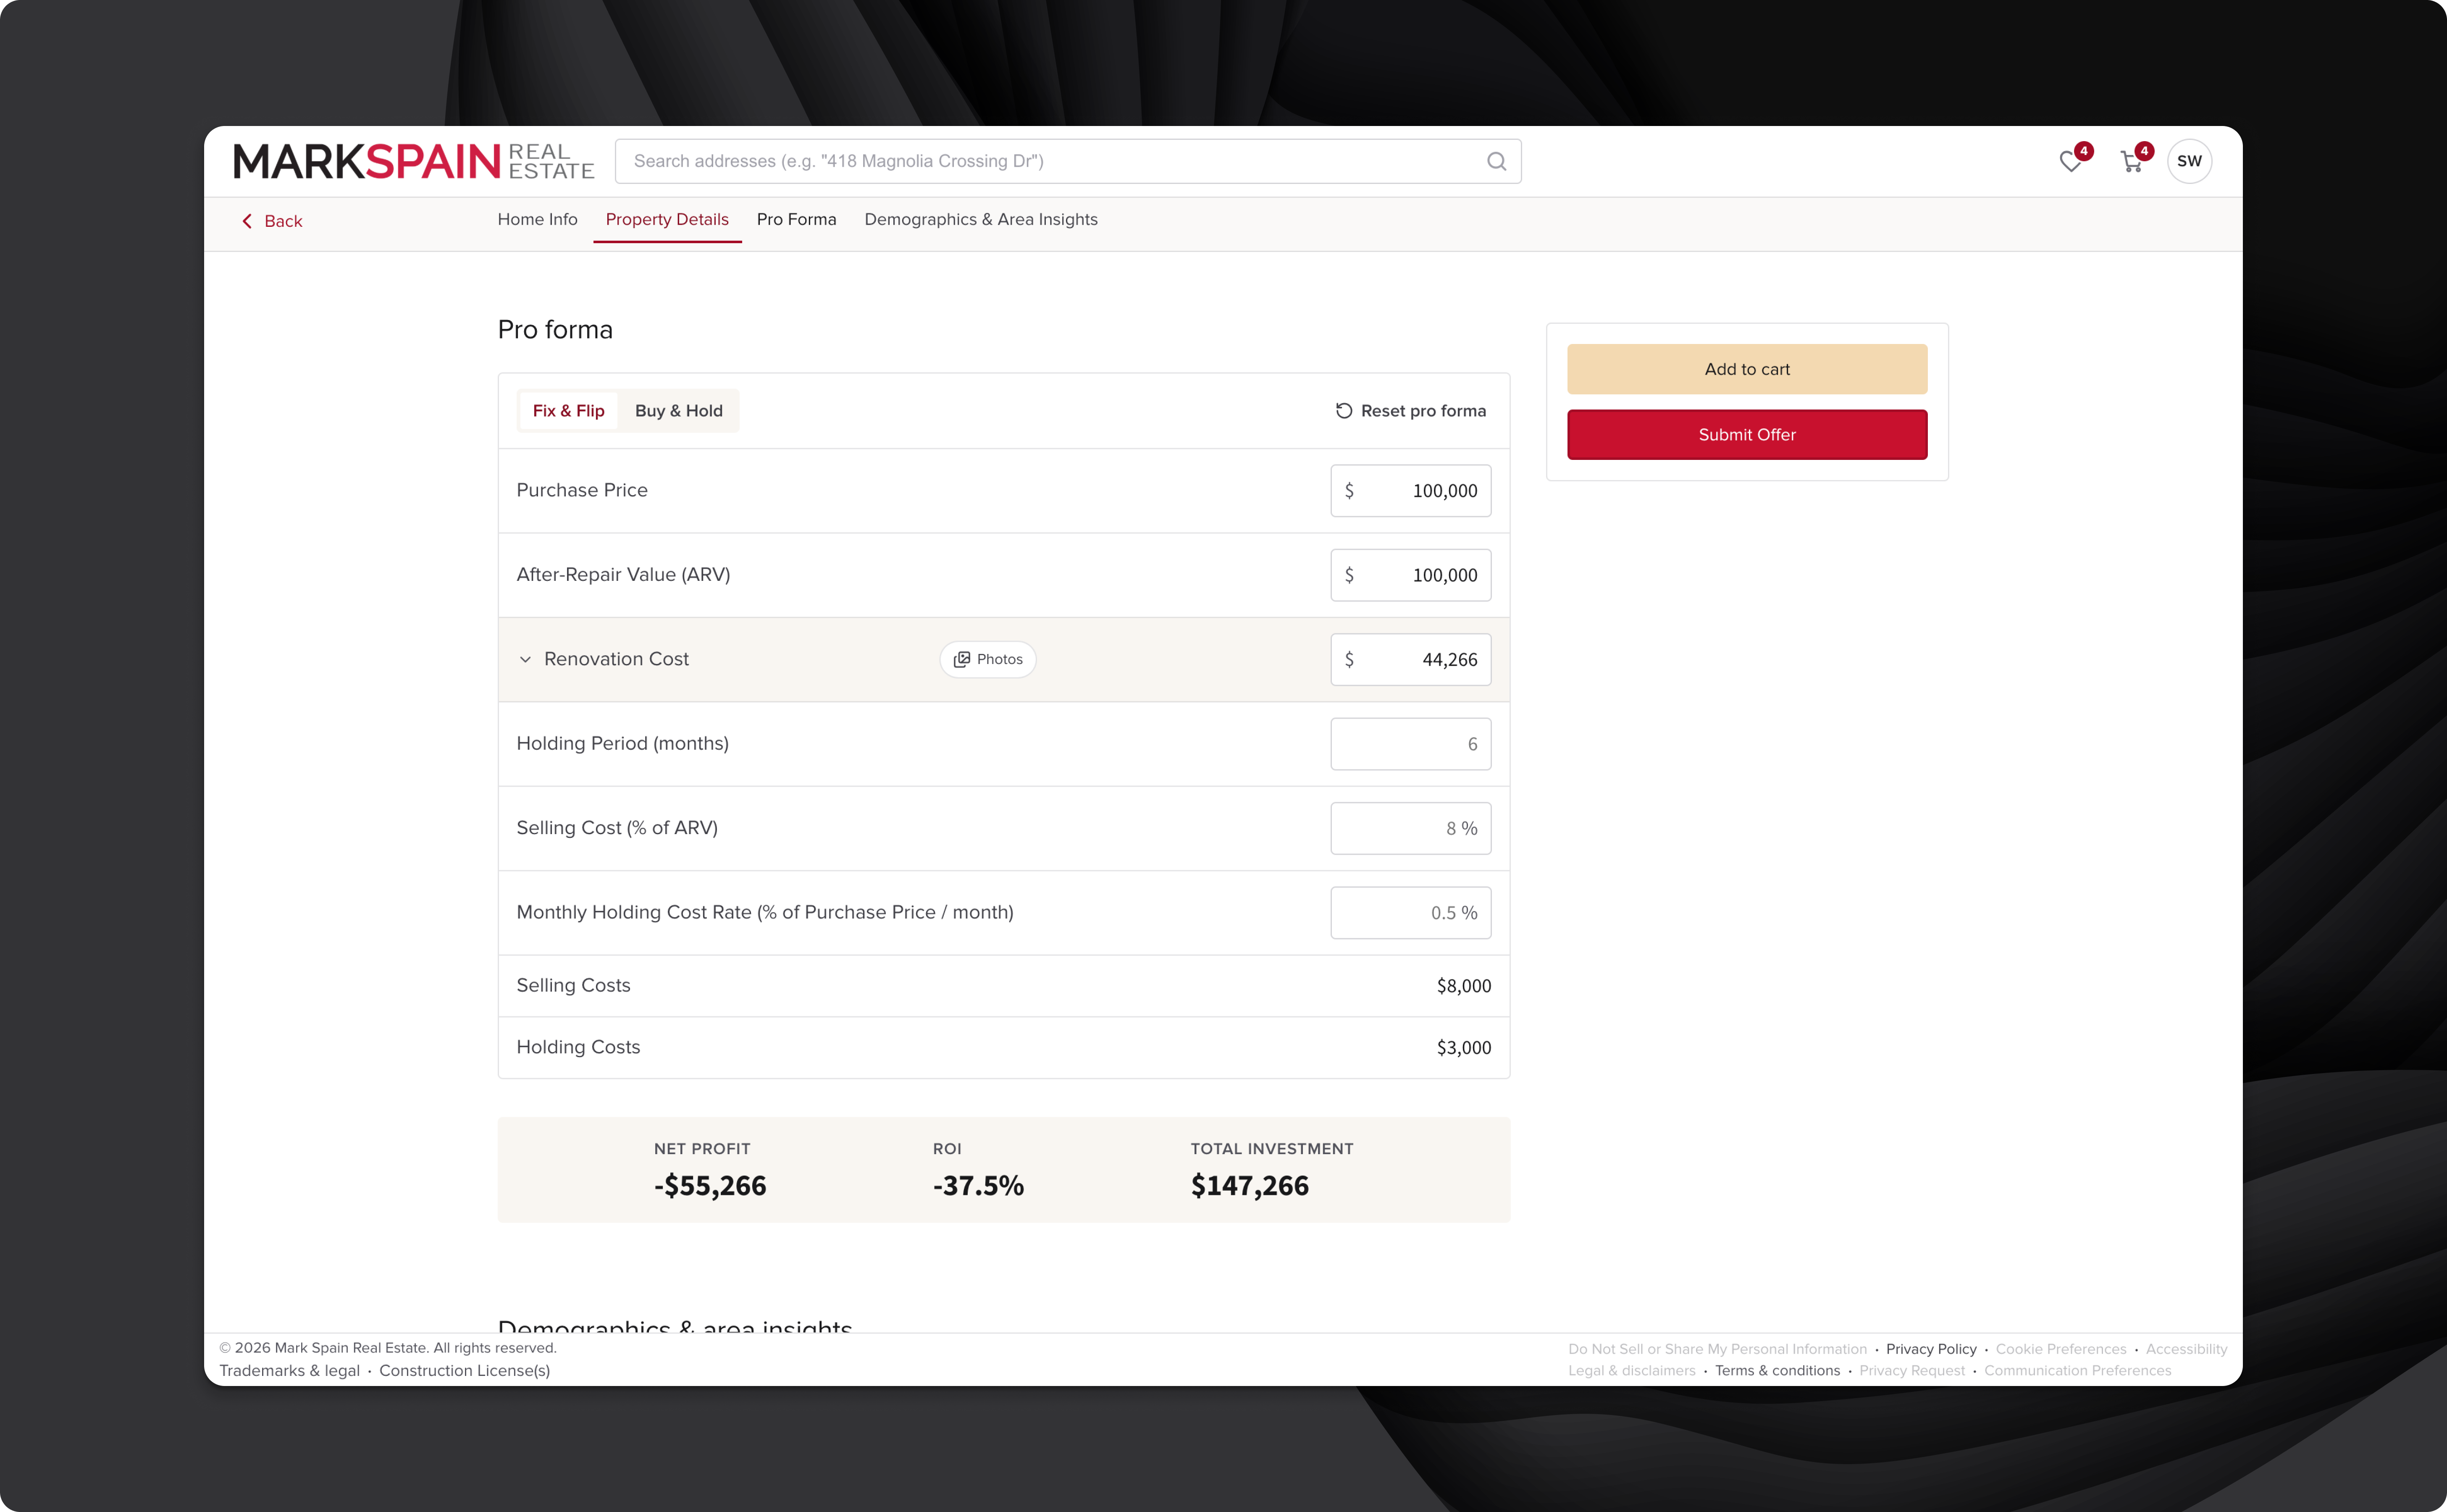Screen dimensions: 2447x1512
Task: Edit the Renovation Cost amount field
Action: [x=1410, y=659]
